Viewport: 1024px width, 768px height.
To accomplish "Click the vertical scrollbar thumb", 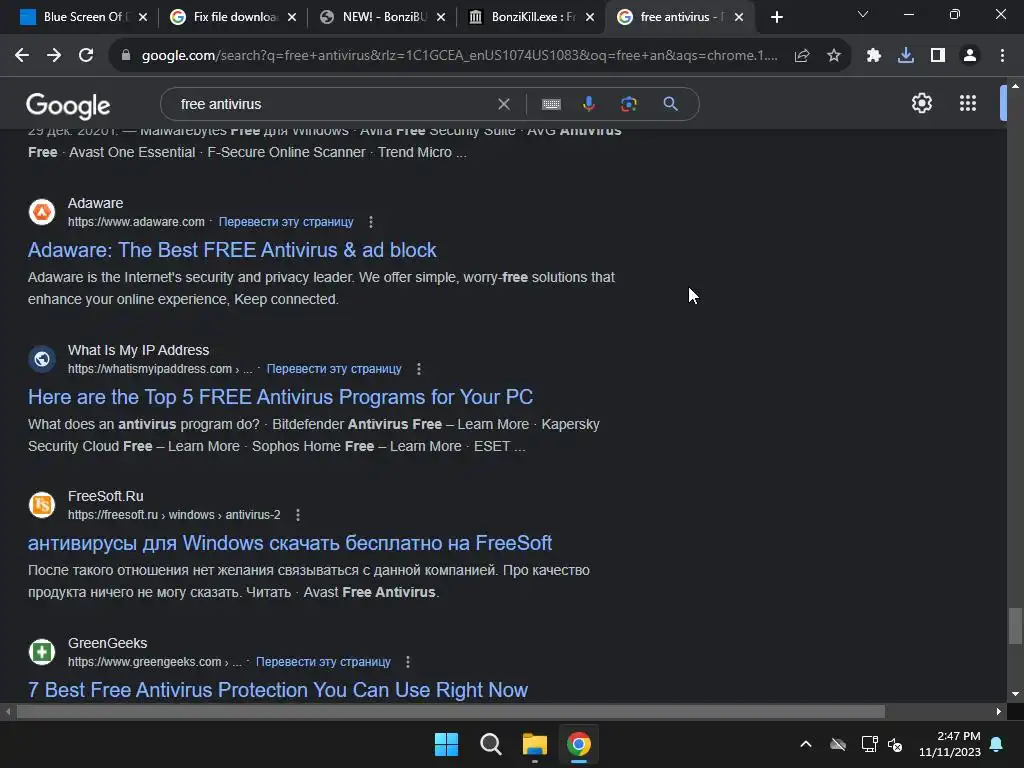I will (x=1015, y=626).
